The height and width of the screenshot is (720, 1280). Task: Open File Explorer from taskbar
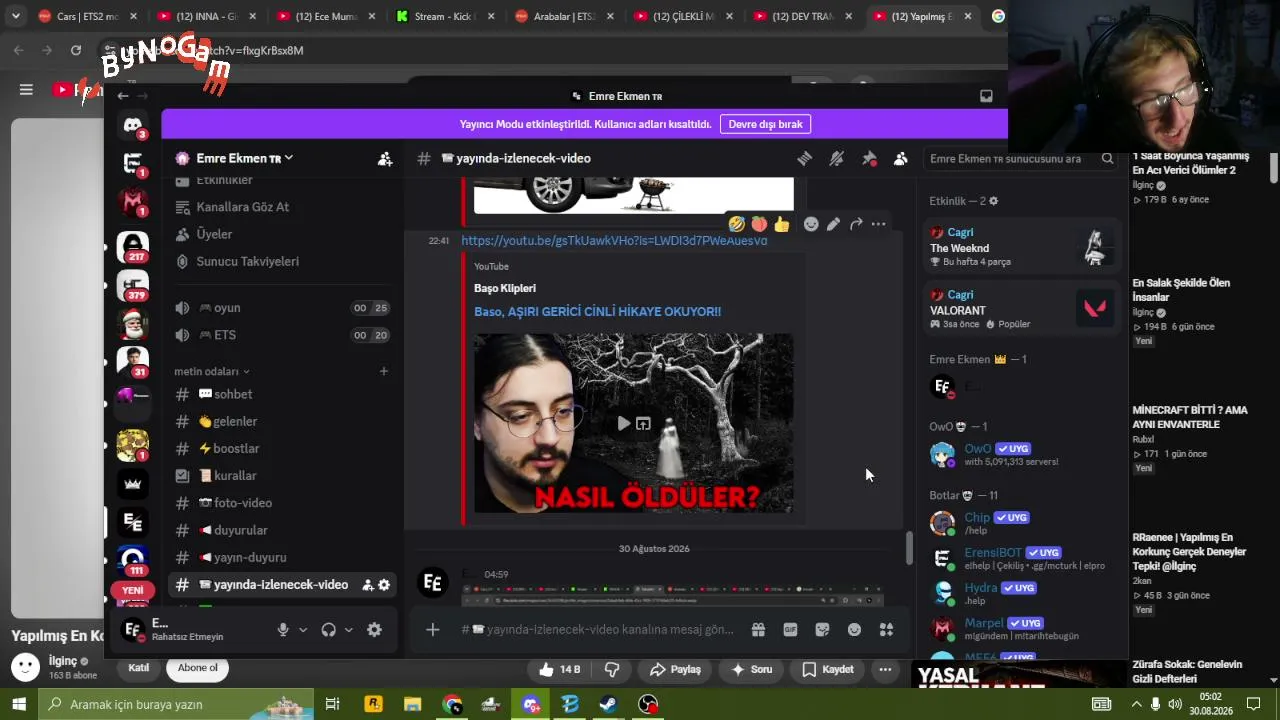pyautogui.click(x=412, y=704)
